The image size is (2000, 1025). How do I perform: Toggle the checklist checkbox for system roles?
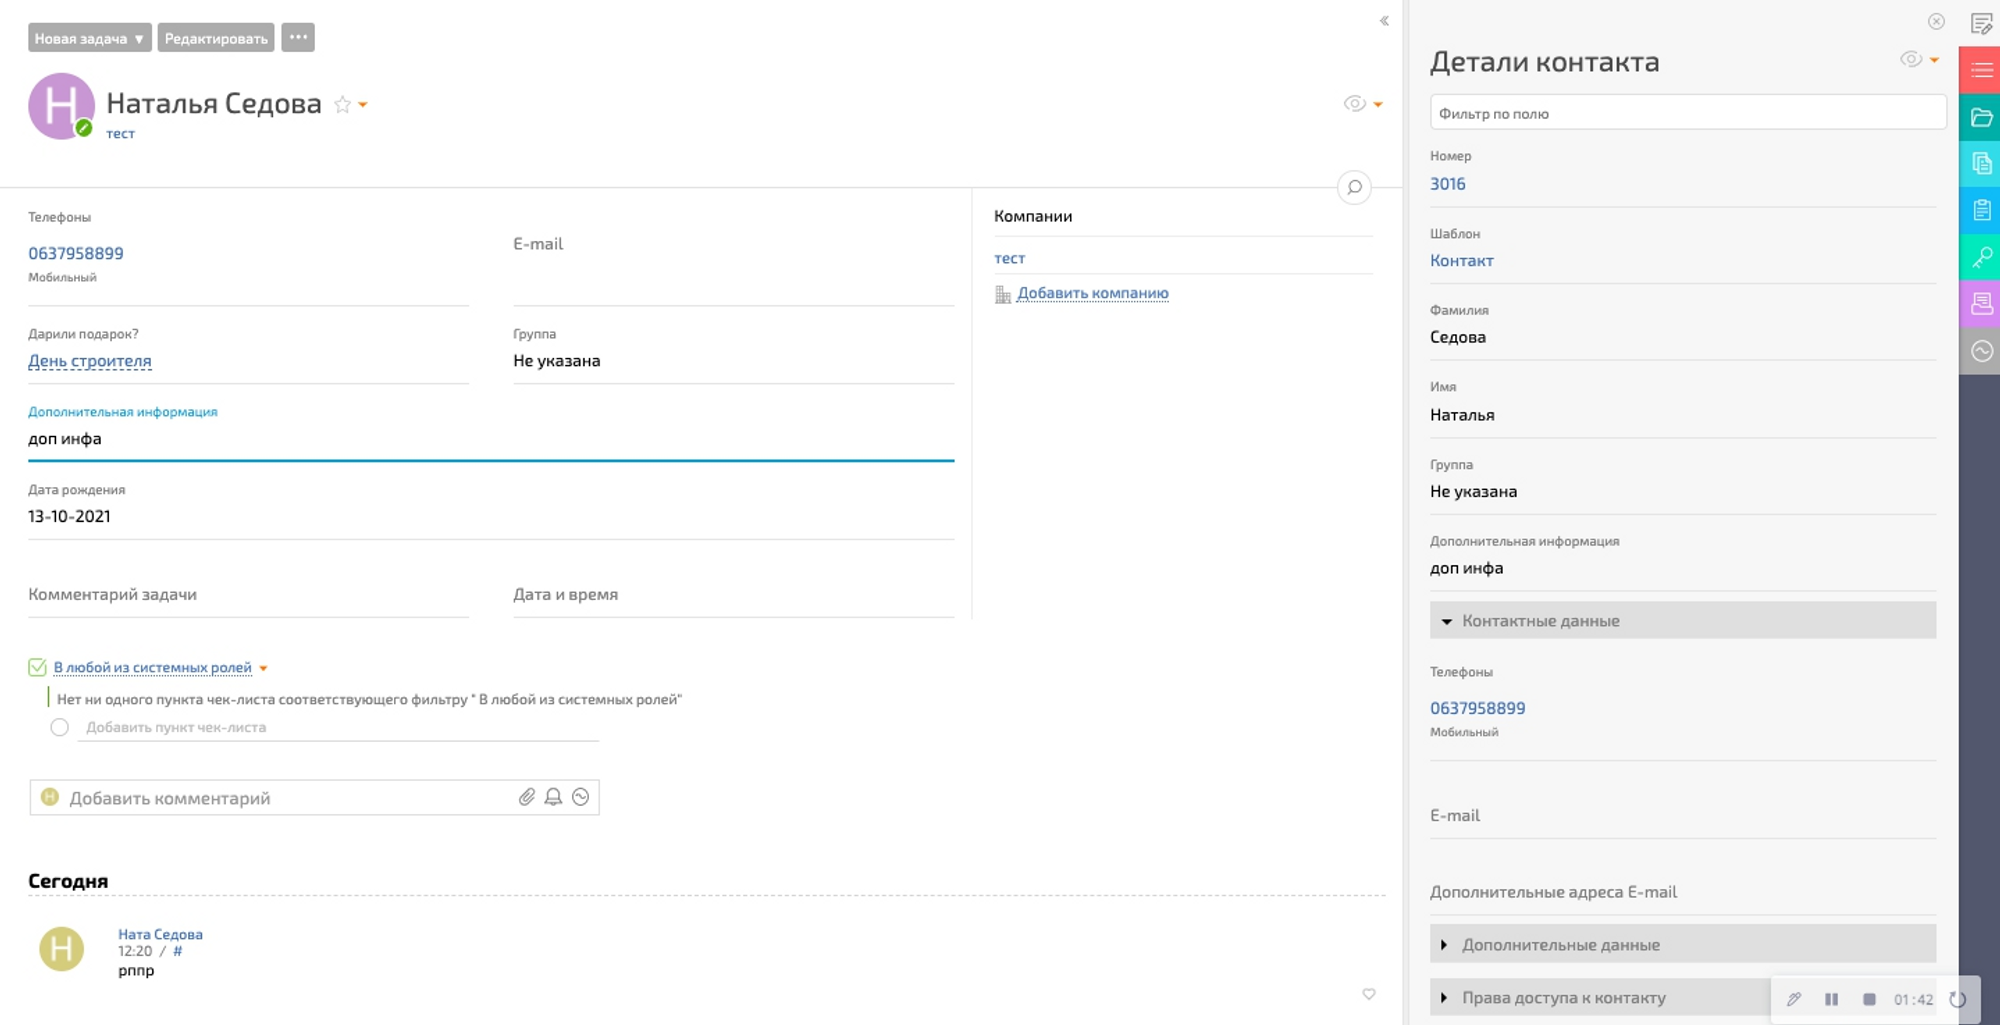(37, 667)
